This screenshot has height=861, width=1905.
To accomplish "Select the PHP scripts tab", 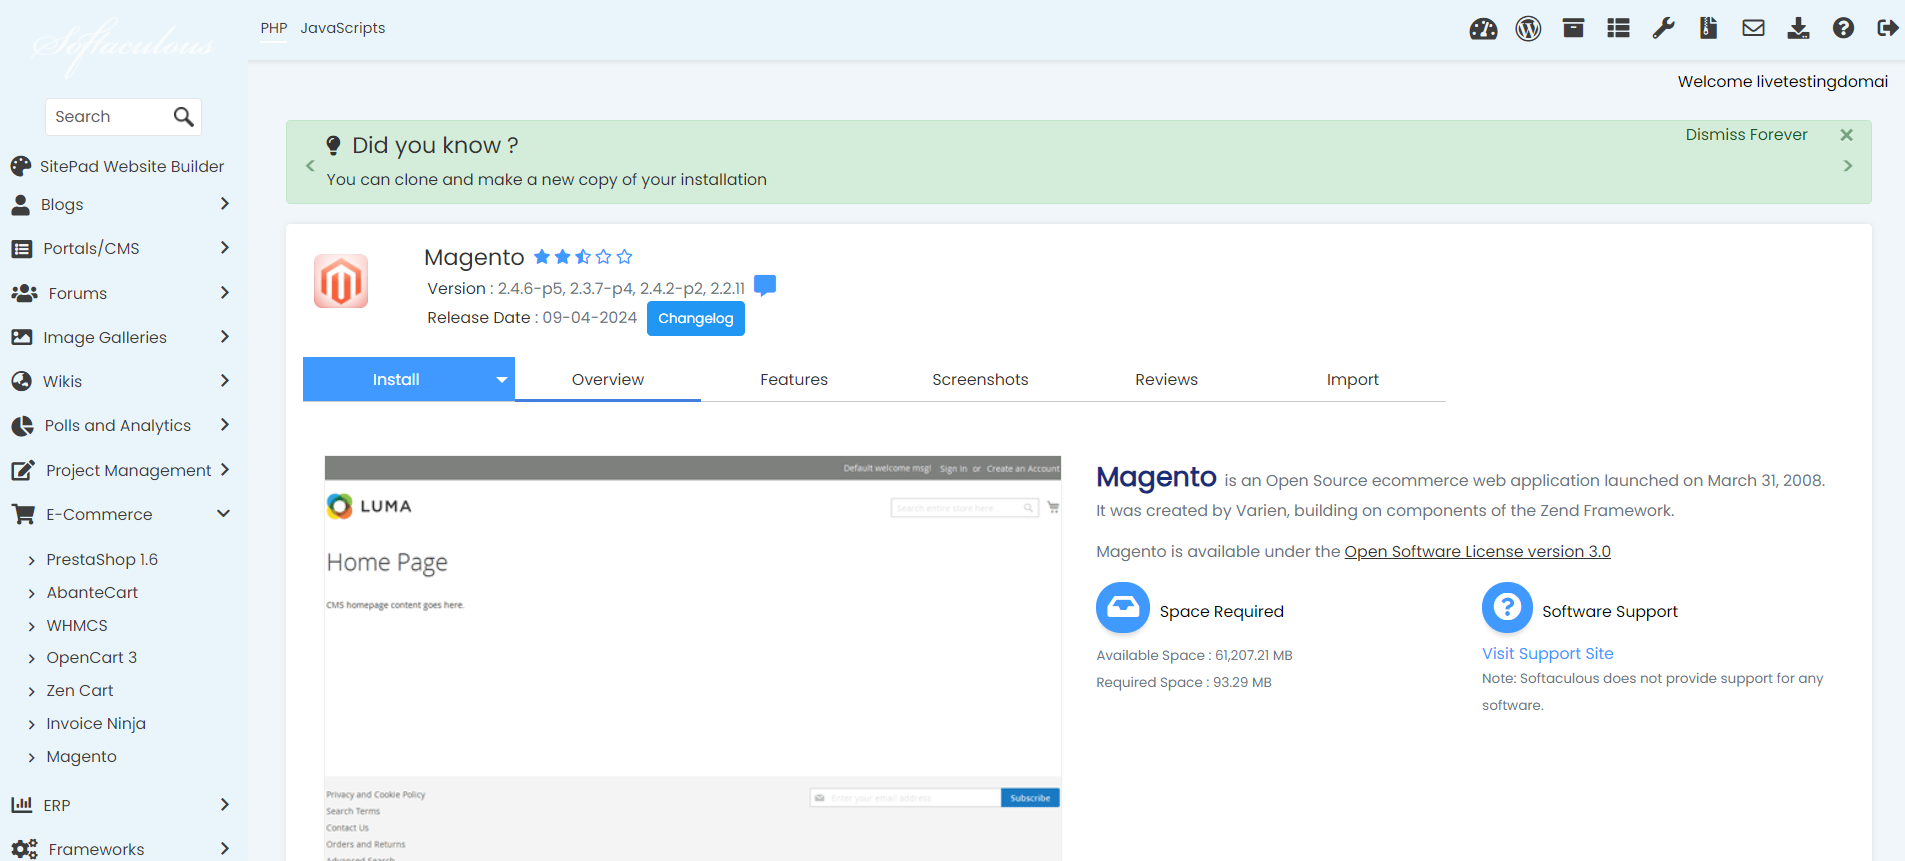I will (274, 28).
